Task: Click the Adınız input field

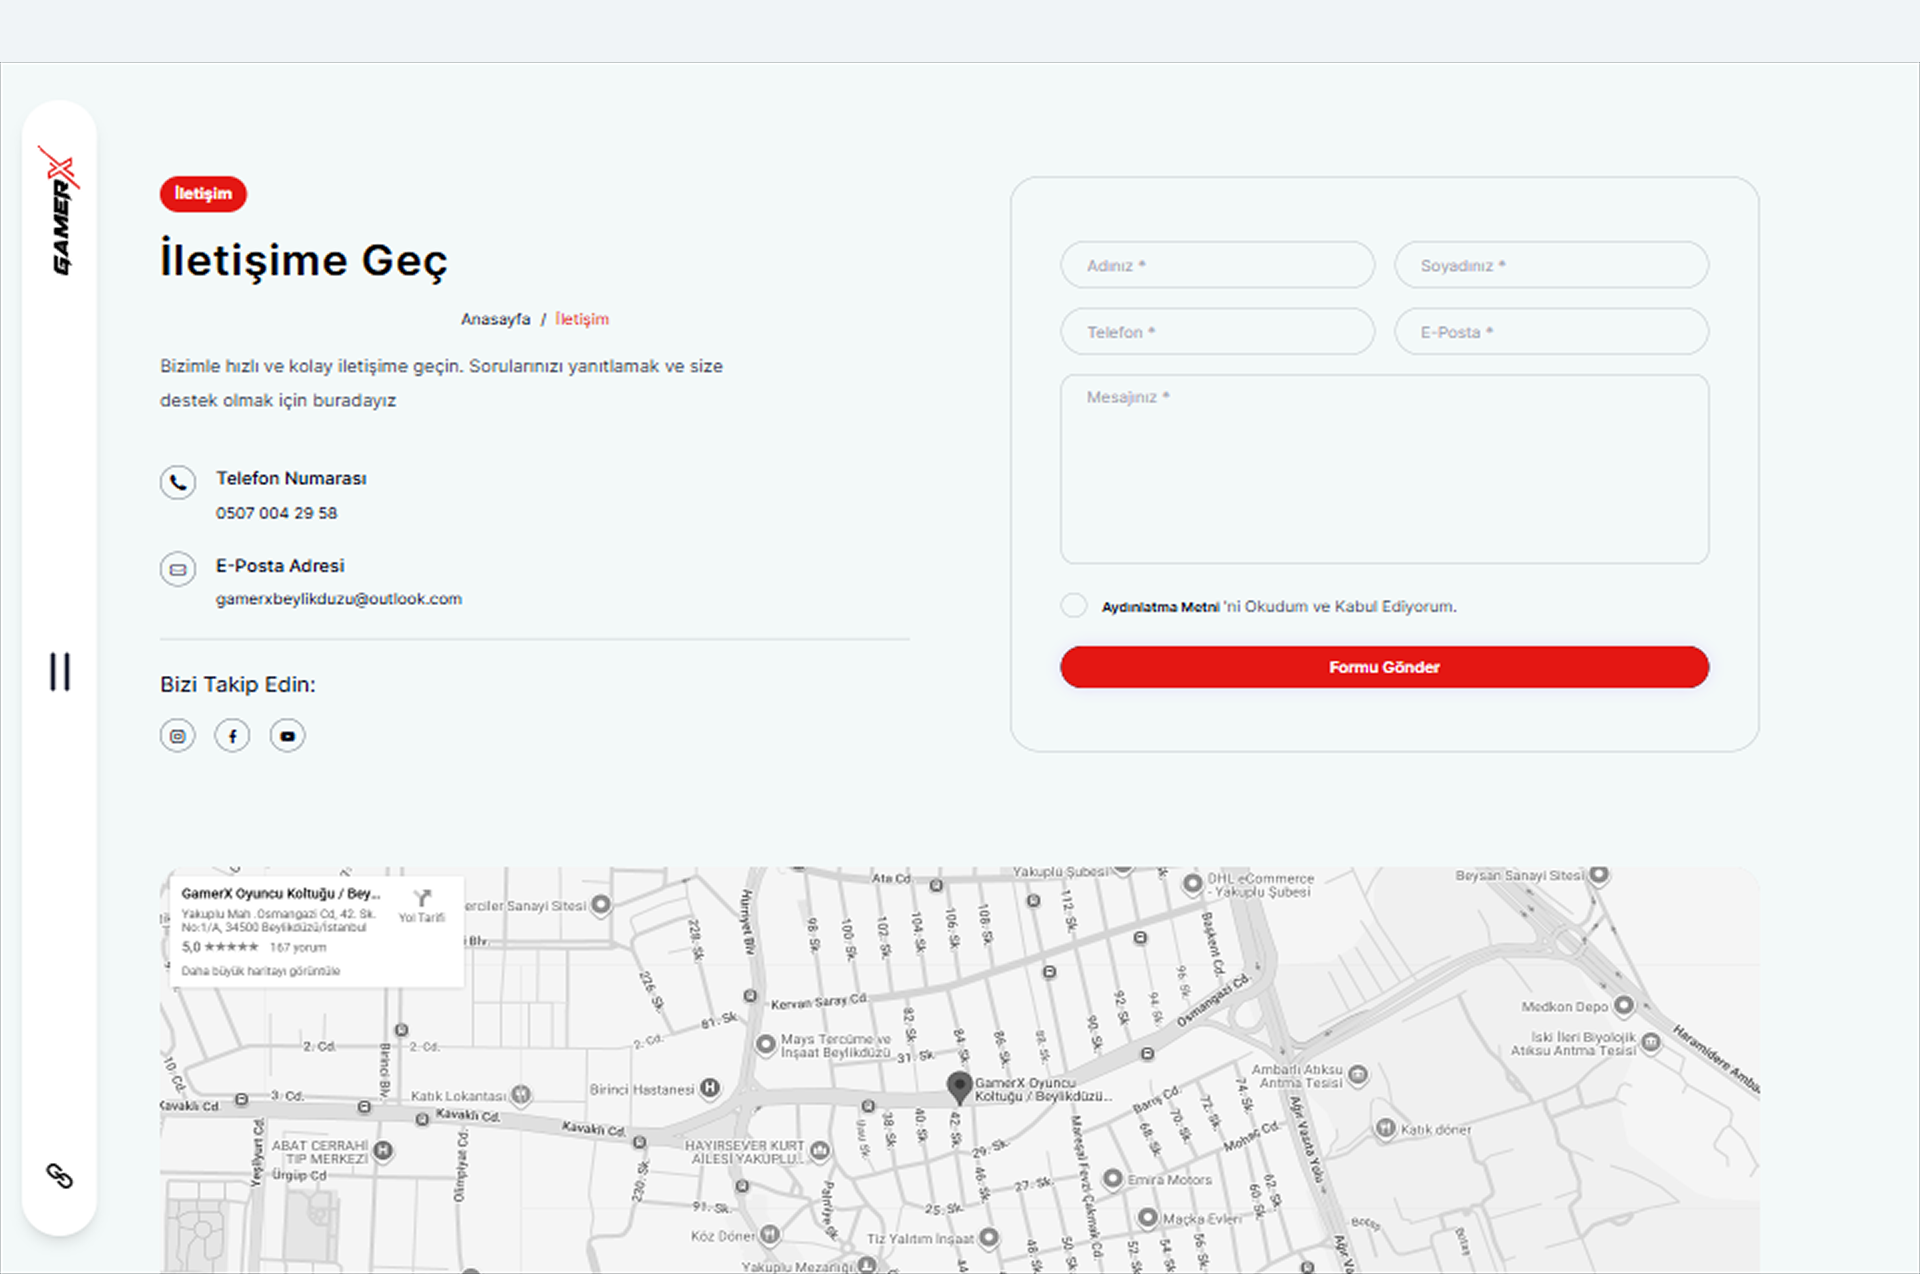Action: [x=1217, y=265]
